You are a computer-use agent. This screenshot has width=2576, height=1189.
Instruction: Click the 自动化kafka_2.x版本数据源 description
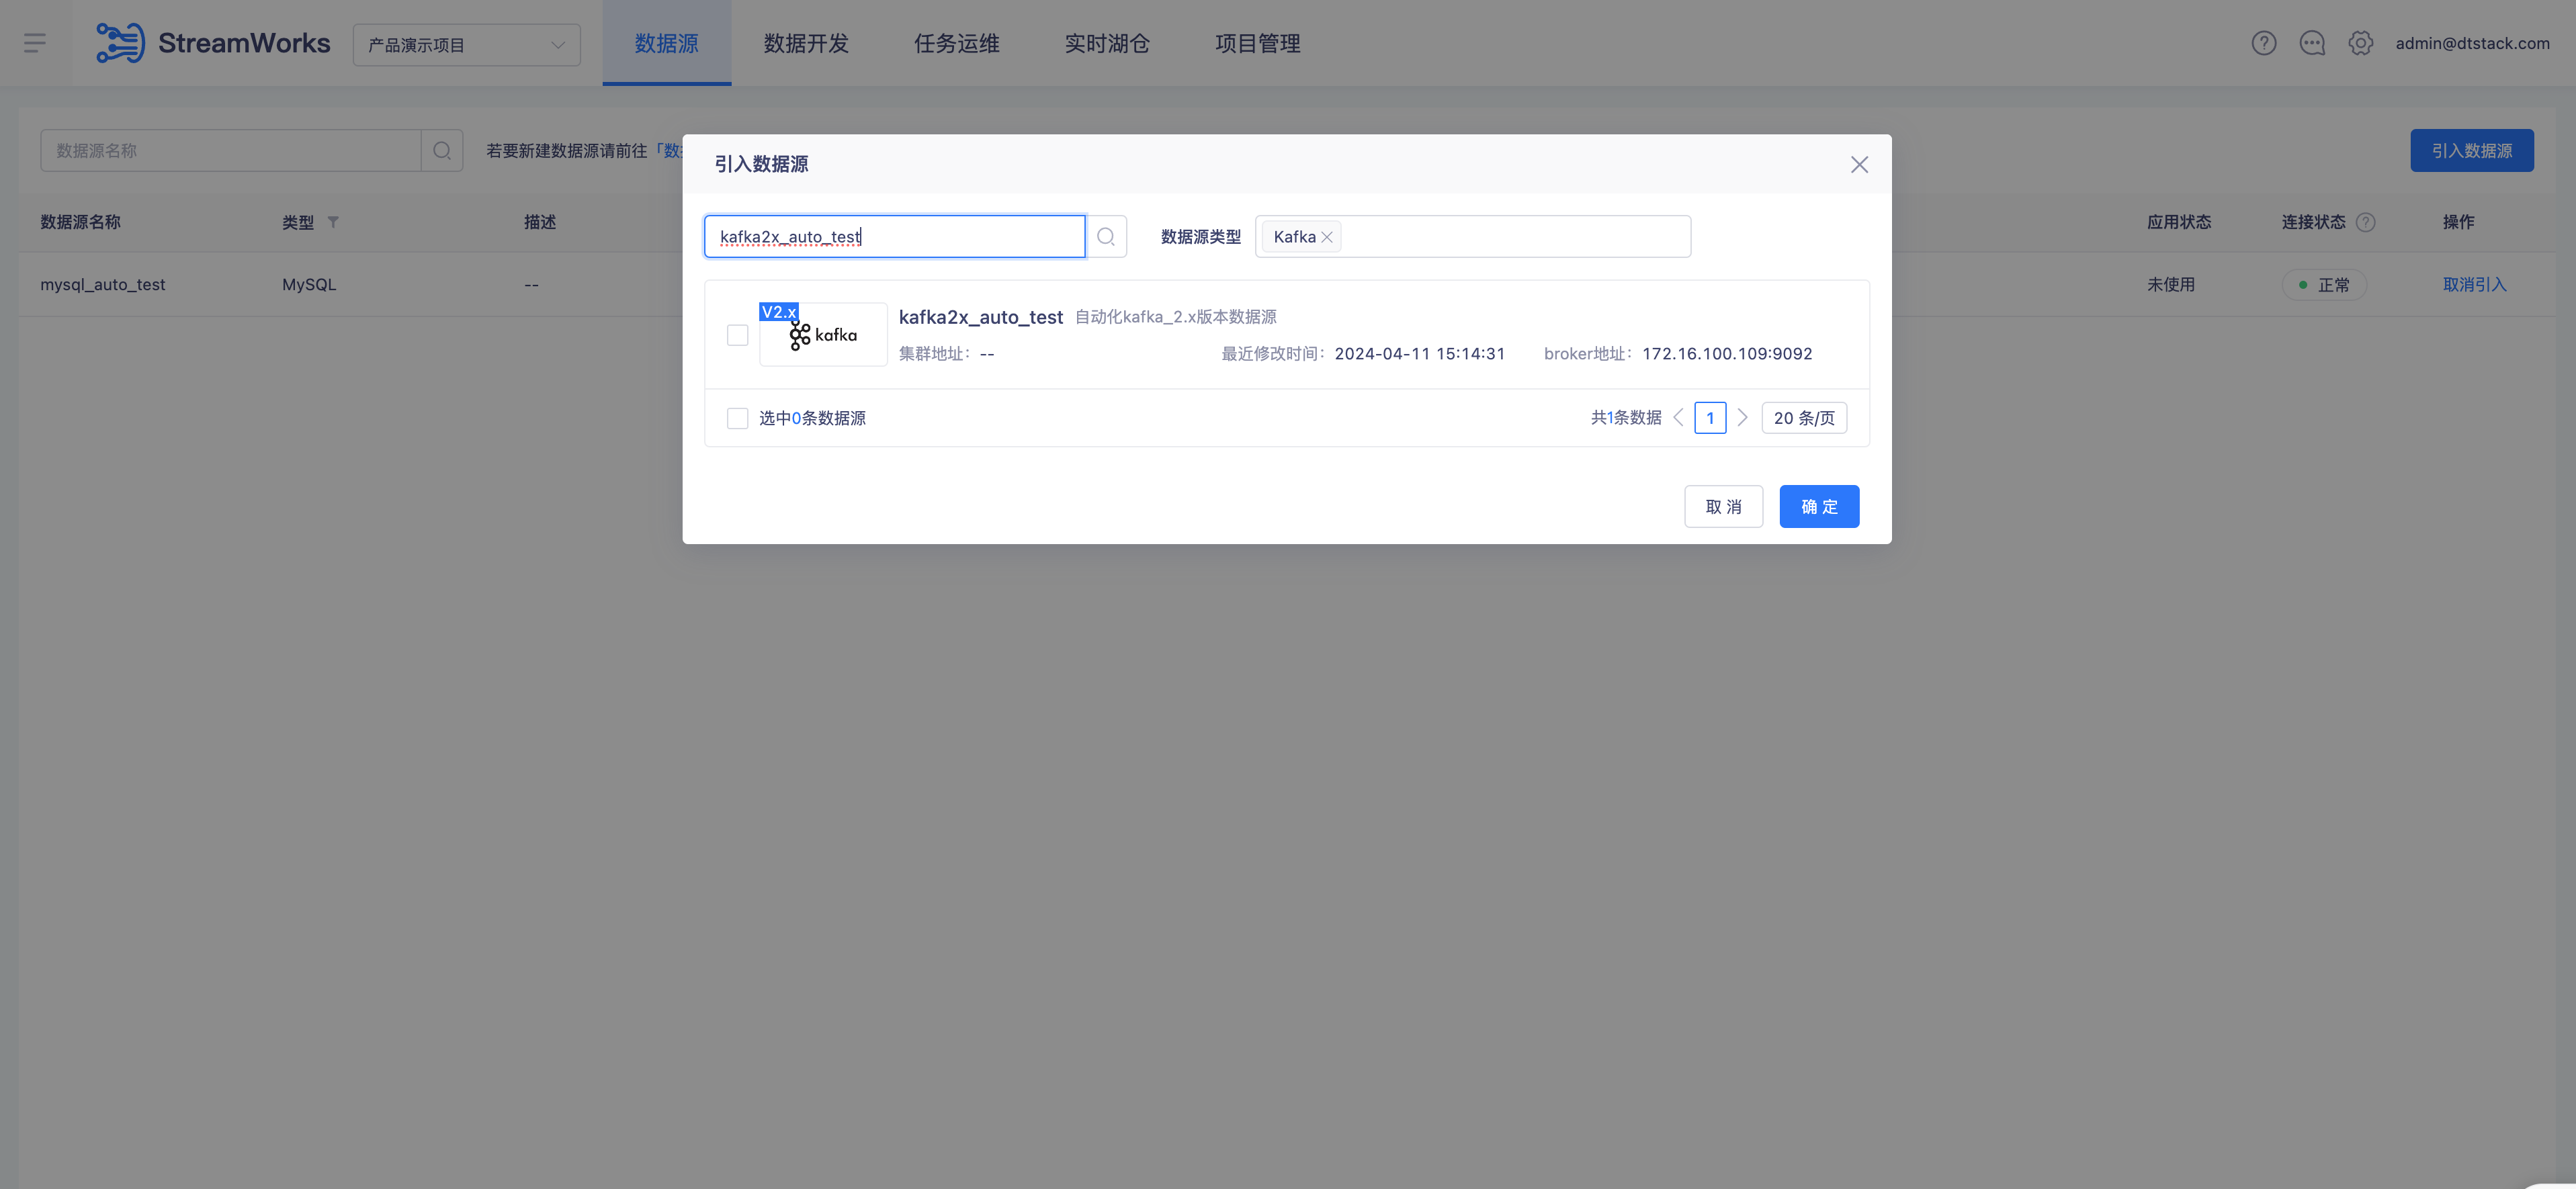1175,317
